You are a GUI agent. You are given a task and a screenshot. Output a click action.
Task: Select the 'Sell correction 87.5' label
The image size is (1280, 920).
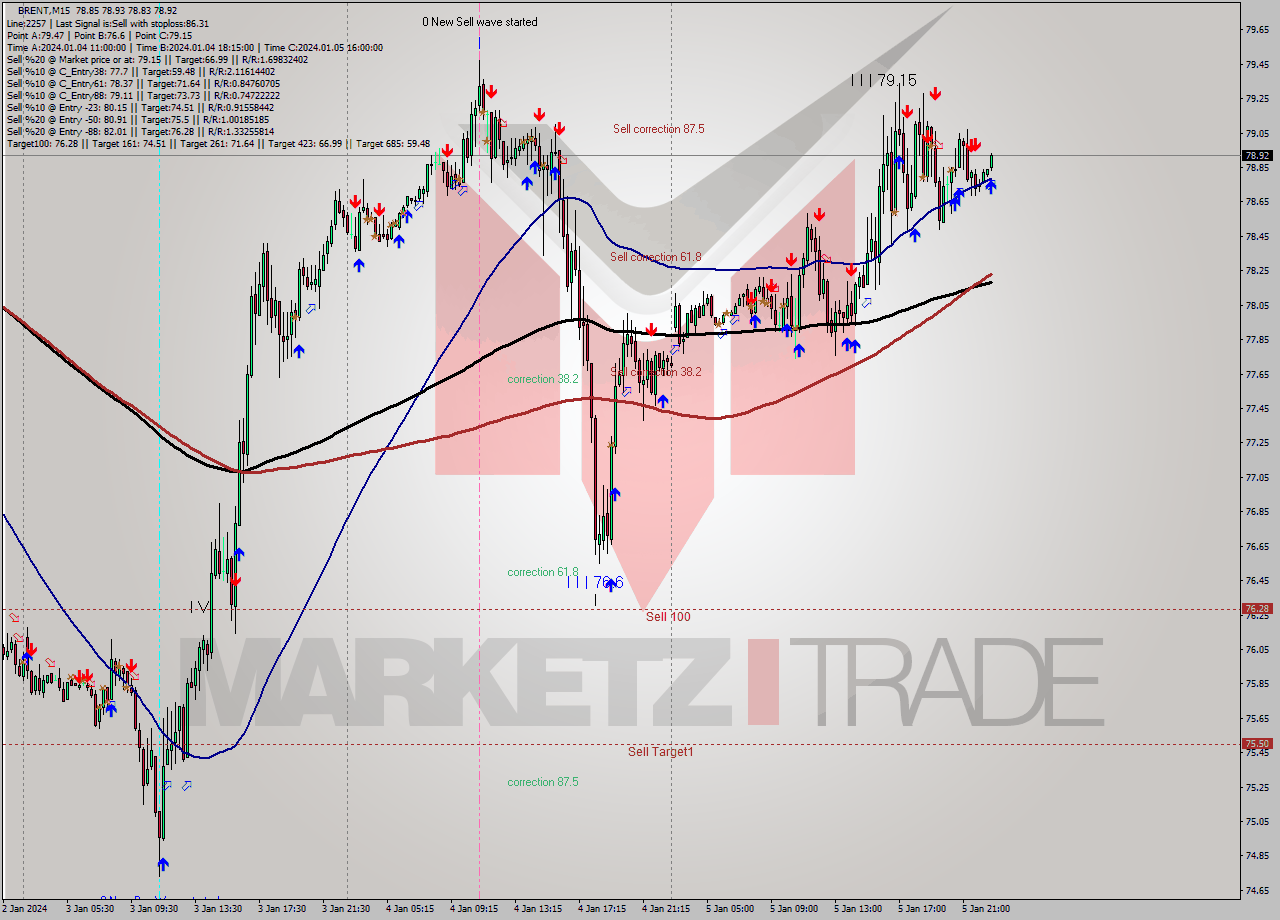tap(658, 129)
